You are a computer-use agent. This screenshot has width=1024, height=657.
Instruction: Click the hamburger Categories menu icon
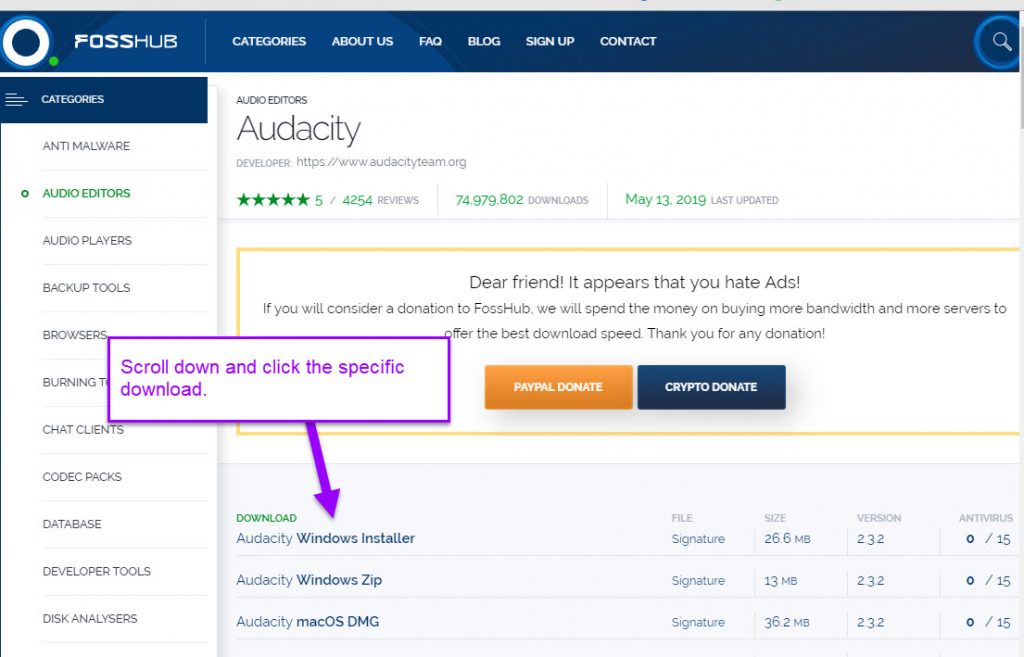pos(16,99)
